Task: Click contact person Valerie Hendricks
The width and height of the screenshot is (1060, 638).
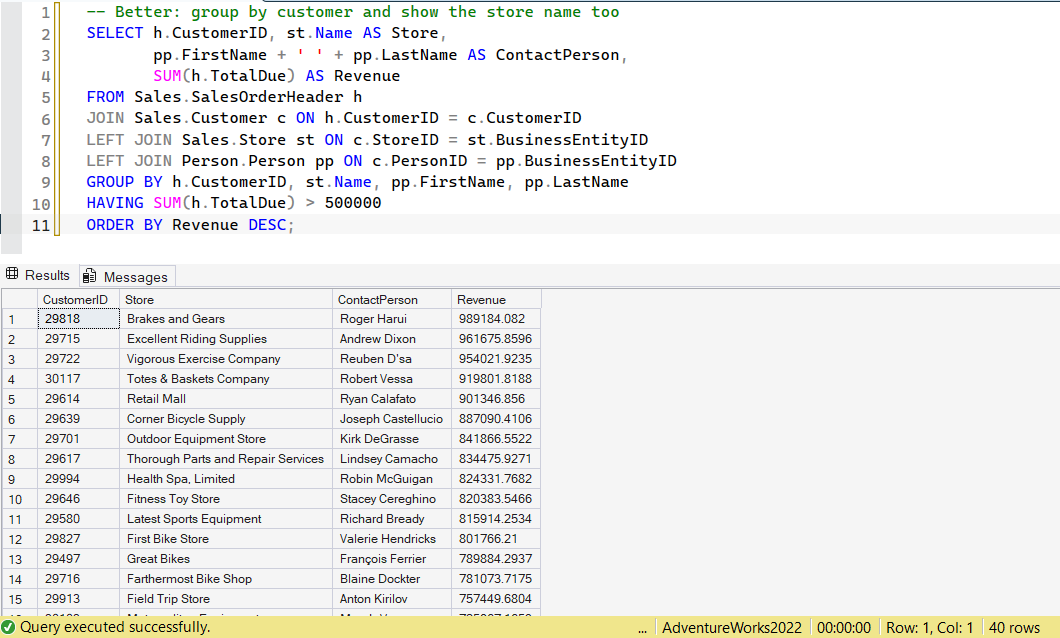Action: coord(391,539)
